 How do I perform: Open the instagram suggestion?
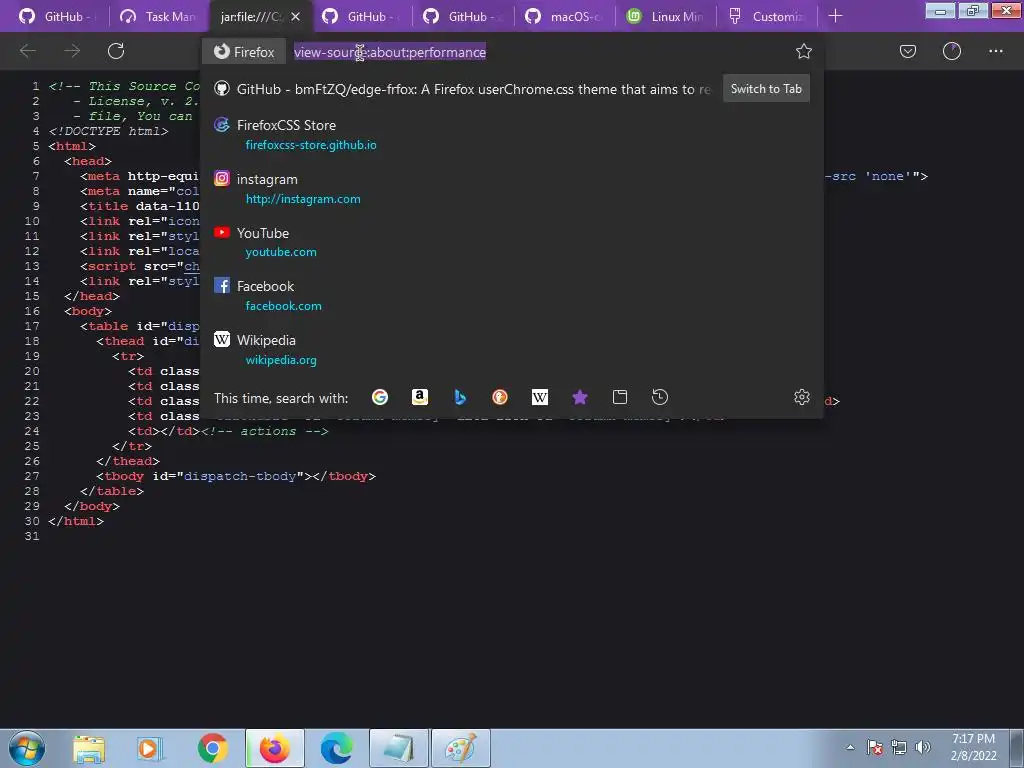tap(511, 188)
